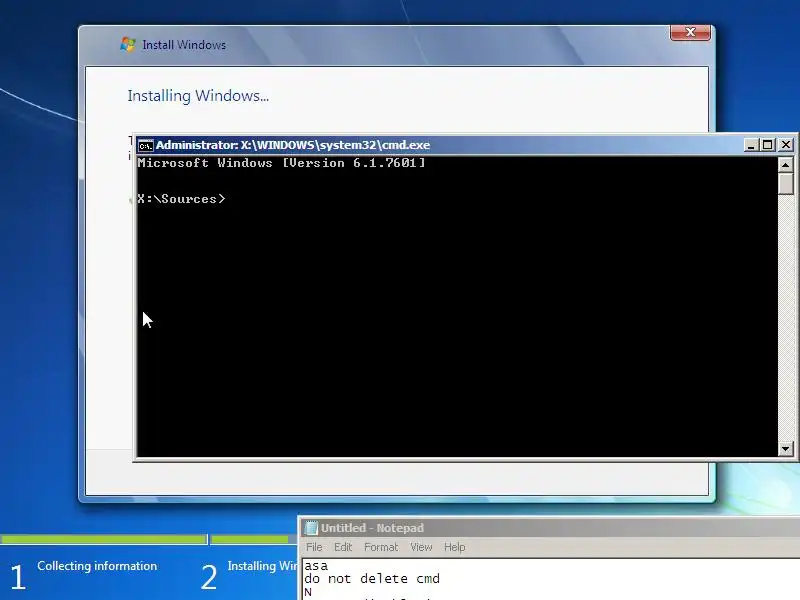Click the cmd.exe title bar system icon
800x600 pixels.
(145, 145)
